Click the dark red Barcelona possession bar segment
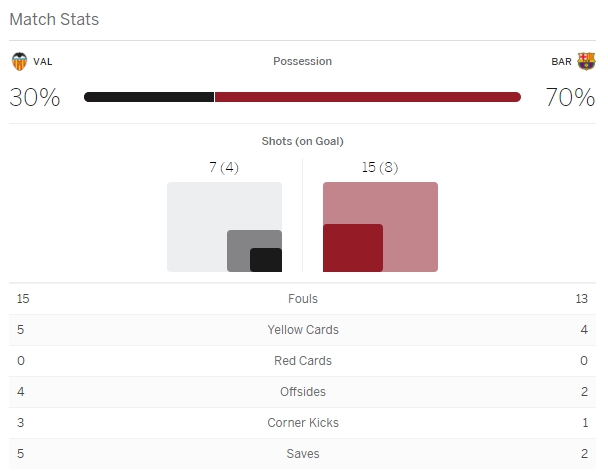This screenshot has width=608, height=472. coord(367,97)
